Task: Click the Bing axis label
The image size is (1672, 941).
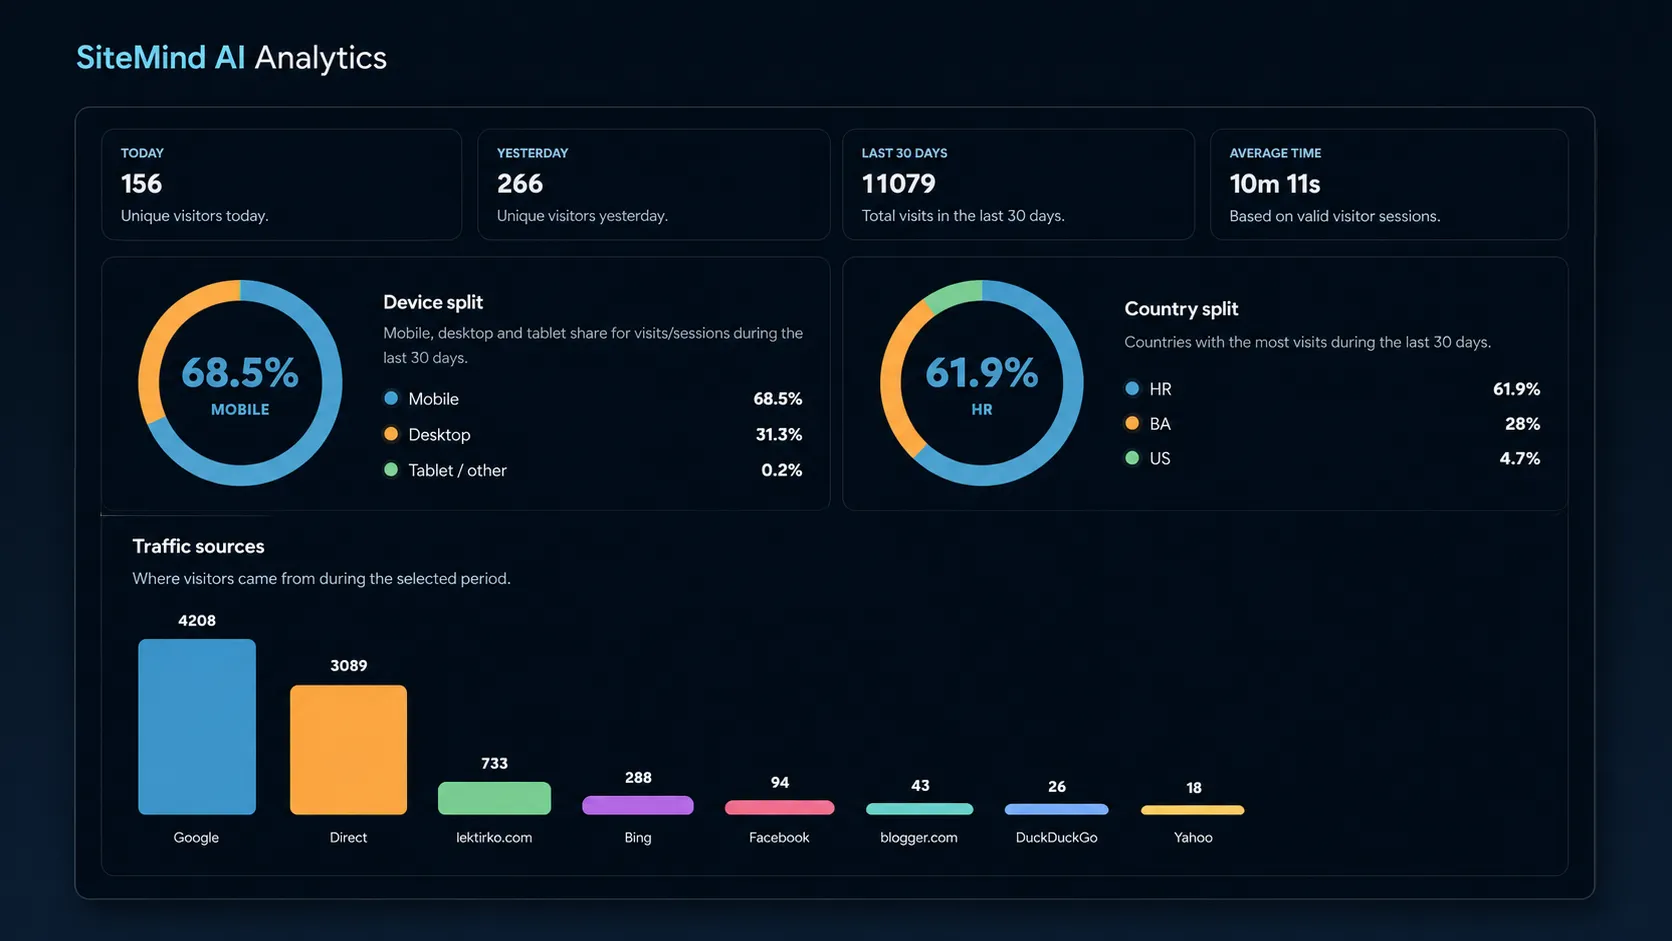Action: coord(638,838)
